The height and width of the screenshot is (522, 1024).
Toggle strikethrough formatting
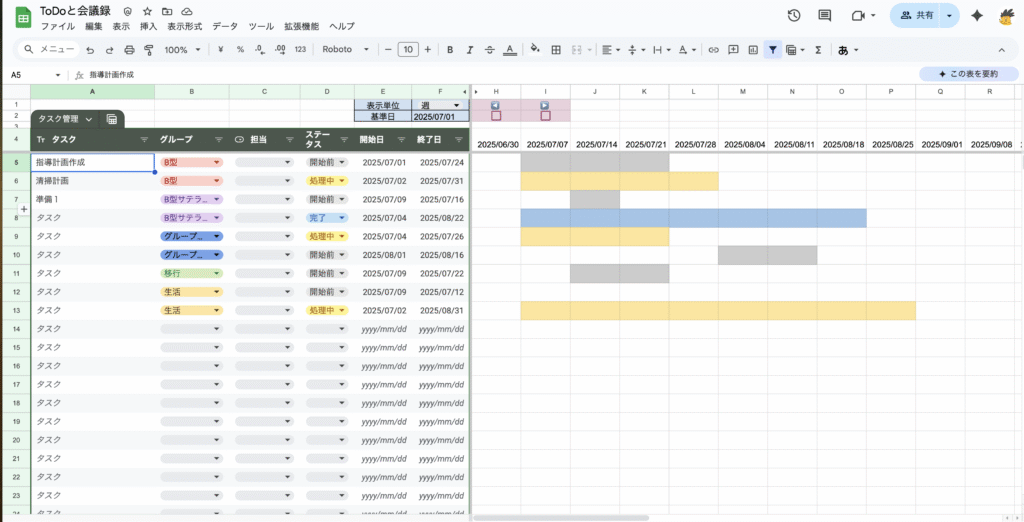[x=490, y=50]
